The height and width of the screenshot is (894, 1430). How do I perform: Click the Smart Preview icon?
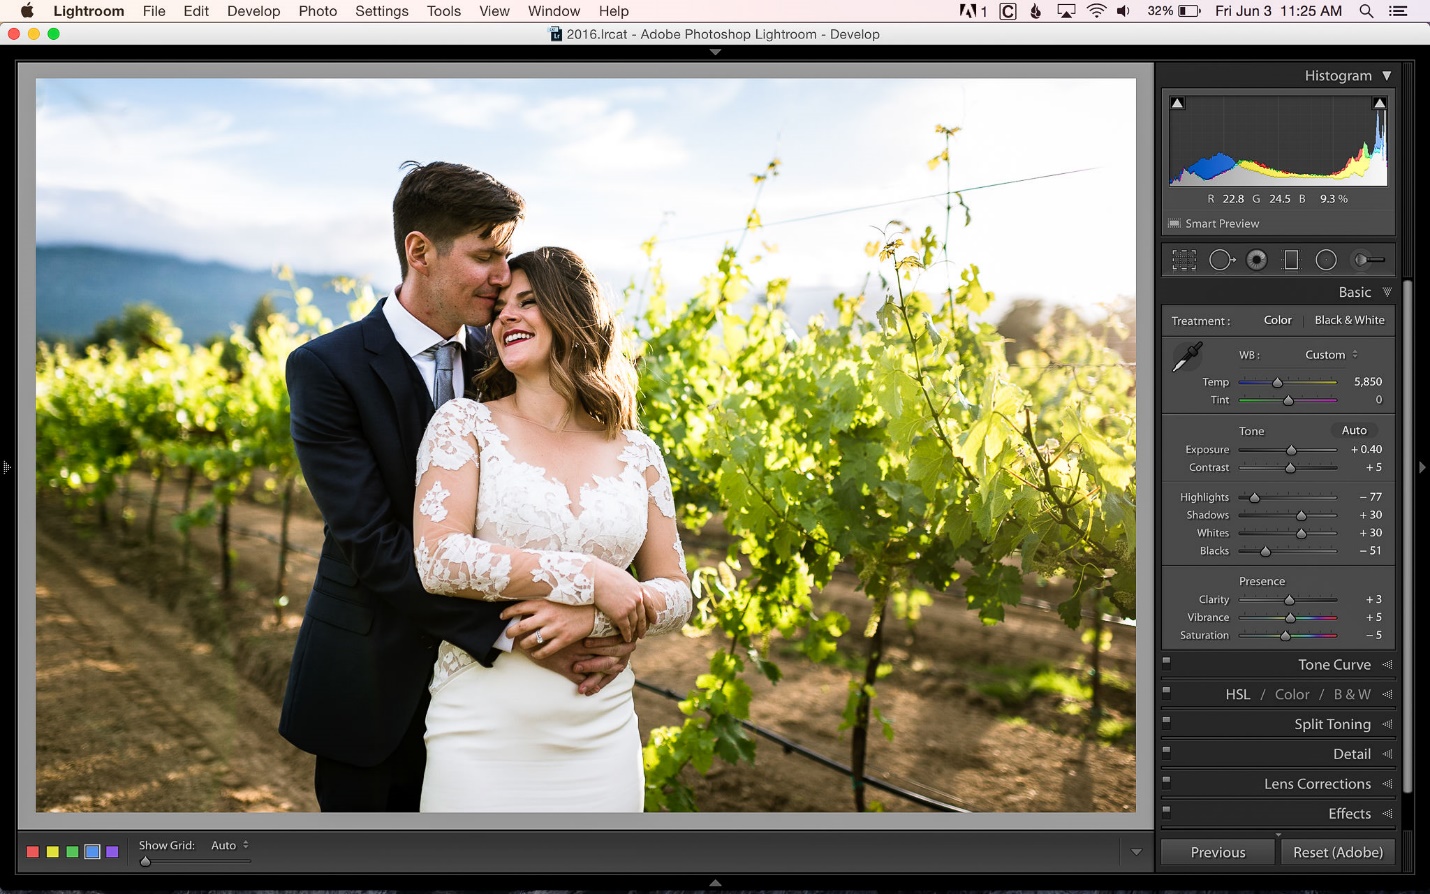[1174, 224]
